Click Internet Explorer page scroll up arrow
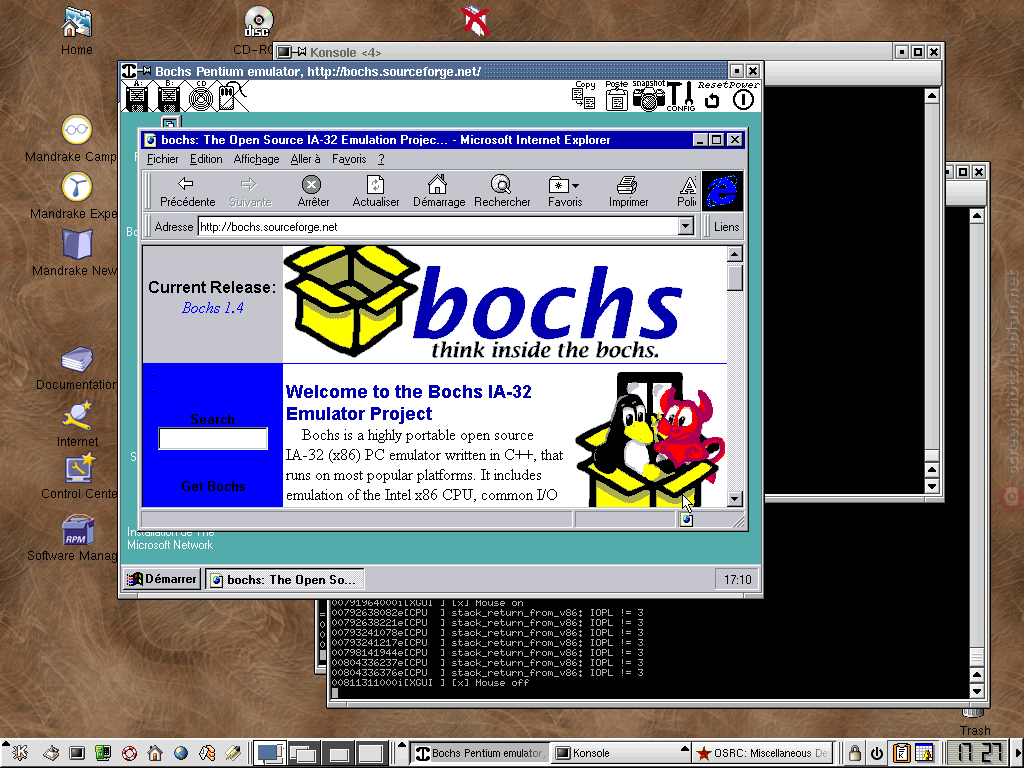The height and width of the screenshot is (768, 1024). [x=735, y=254]
